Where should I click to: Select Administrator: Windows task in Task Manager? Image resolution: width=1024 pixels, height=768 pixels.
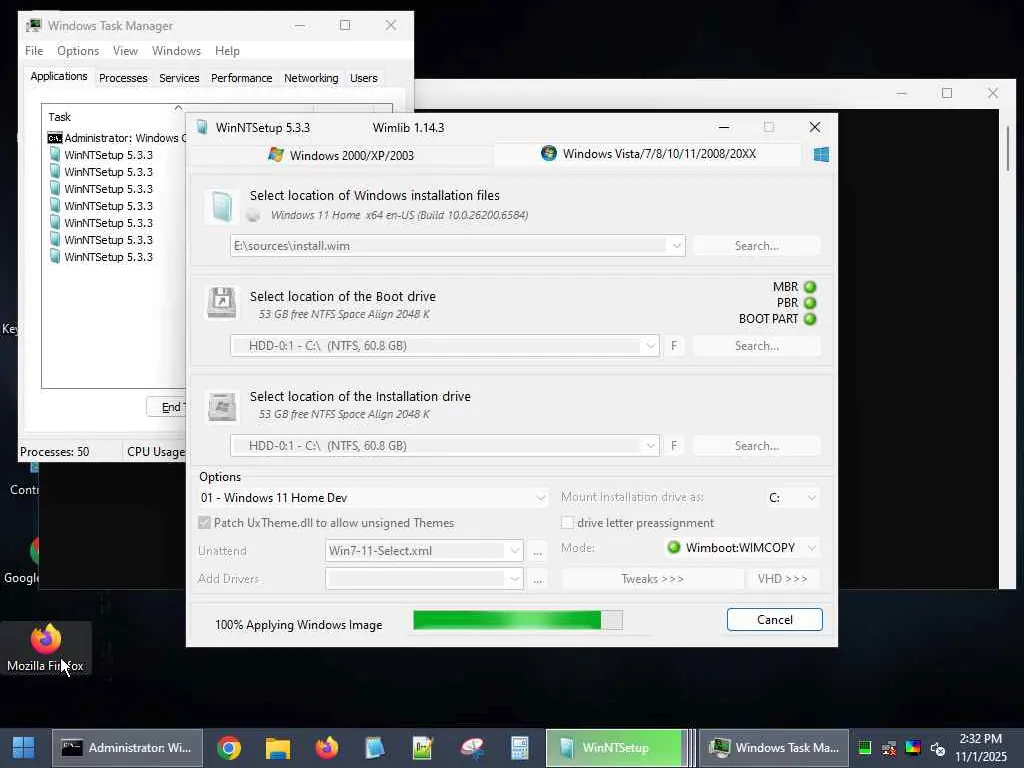(117, 138)
